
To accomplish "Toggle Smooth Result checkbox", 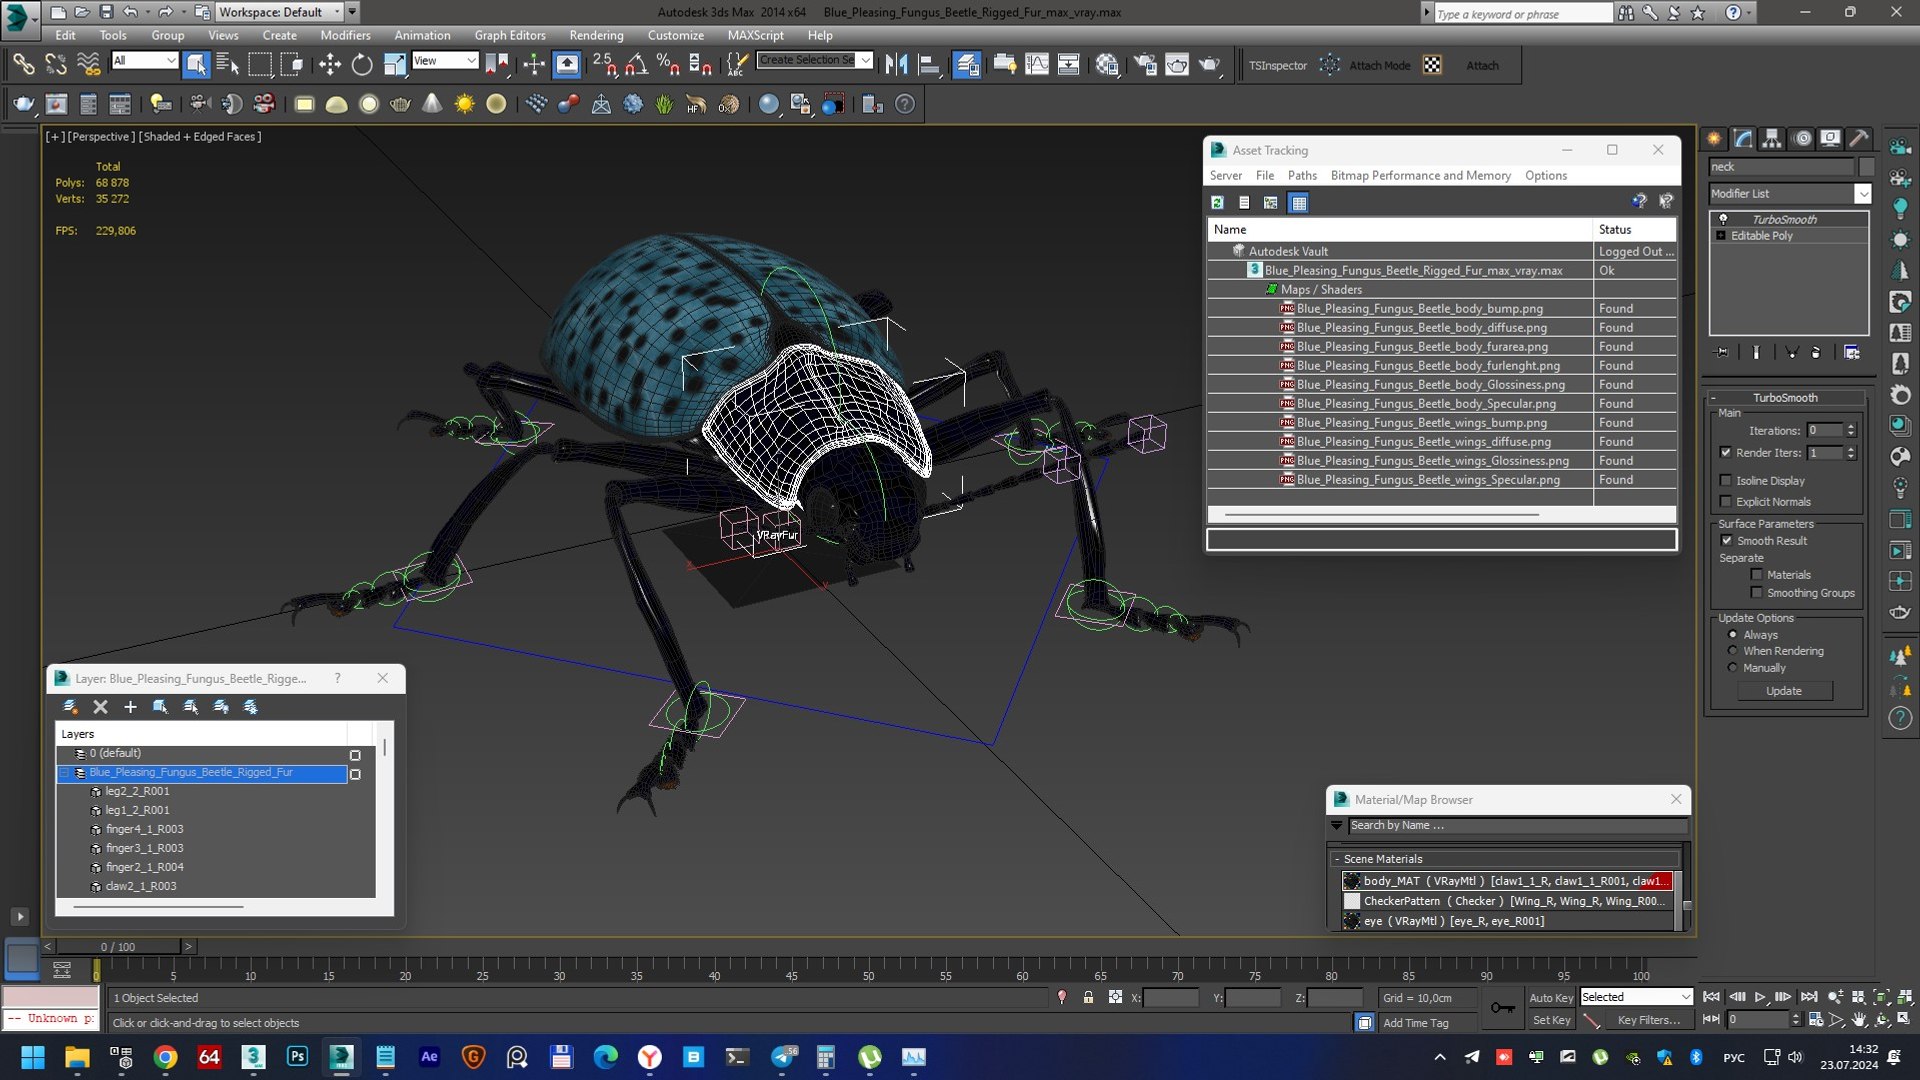I will click(1726, 541).
